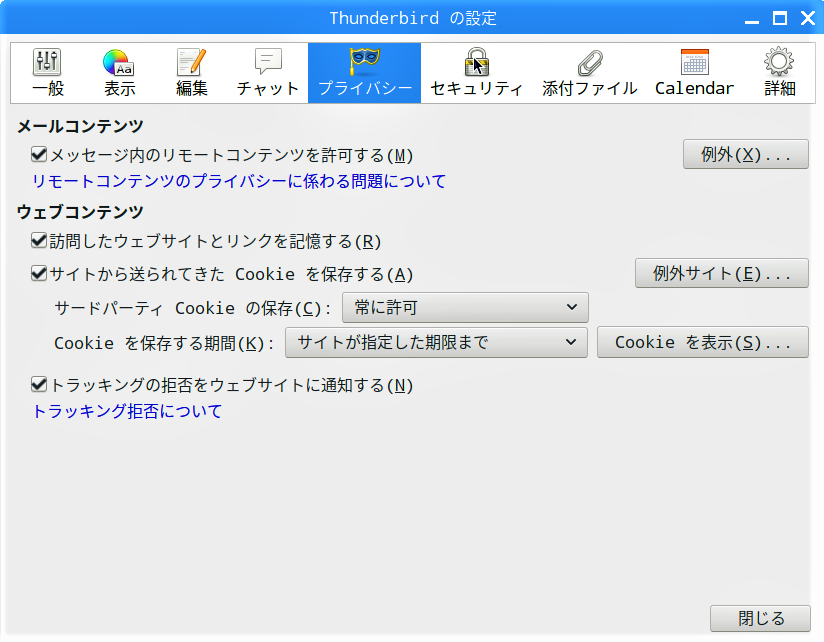Toggle メッセージ内のリモートコンテンツを許可する checkbox
The image size is (824, 642).
pyautogui.click(x=39, y=154)
